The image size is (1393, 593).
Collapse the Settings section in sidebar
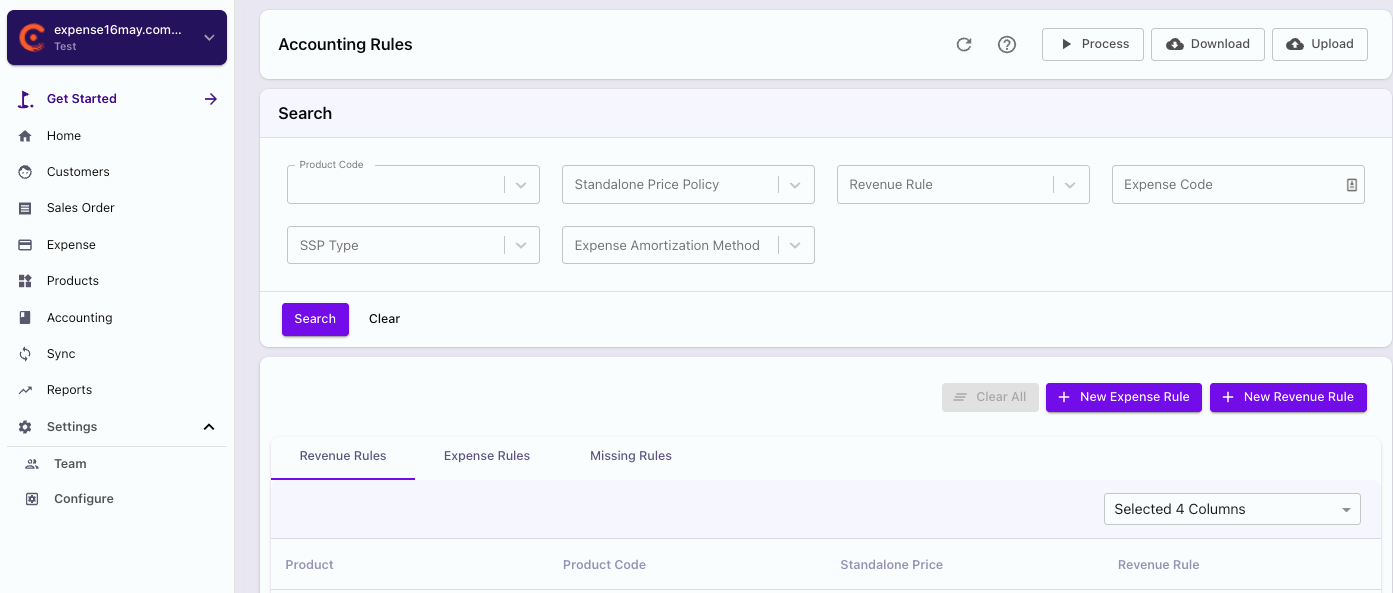(x=209, y=427)
